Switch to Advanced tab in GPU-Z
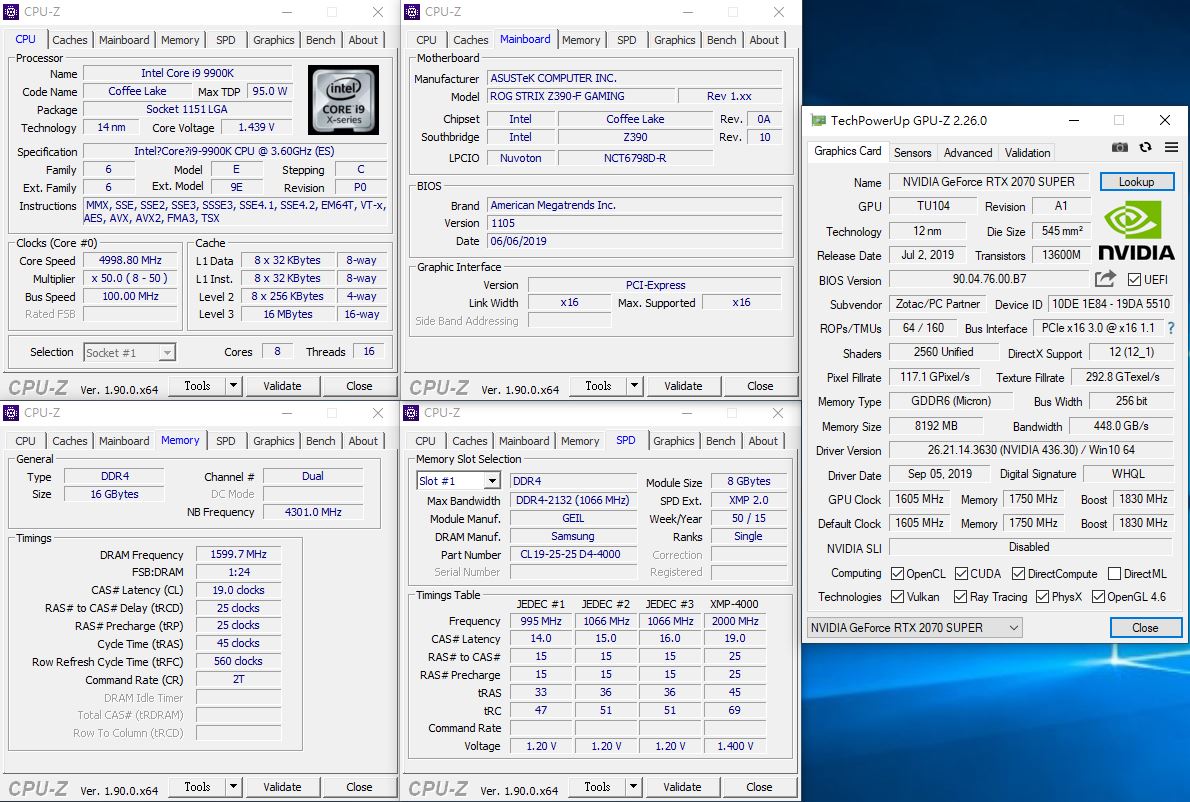This screenshot has width=1190, height=802. (x=968, y=153)
